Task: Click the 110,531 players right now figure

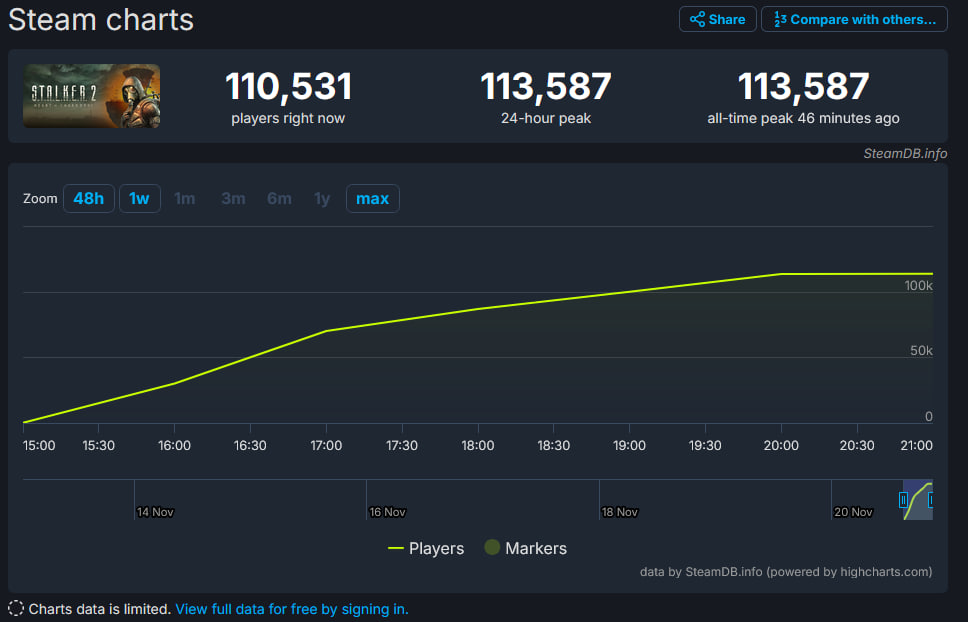Action: [288, 86]
